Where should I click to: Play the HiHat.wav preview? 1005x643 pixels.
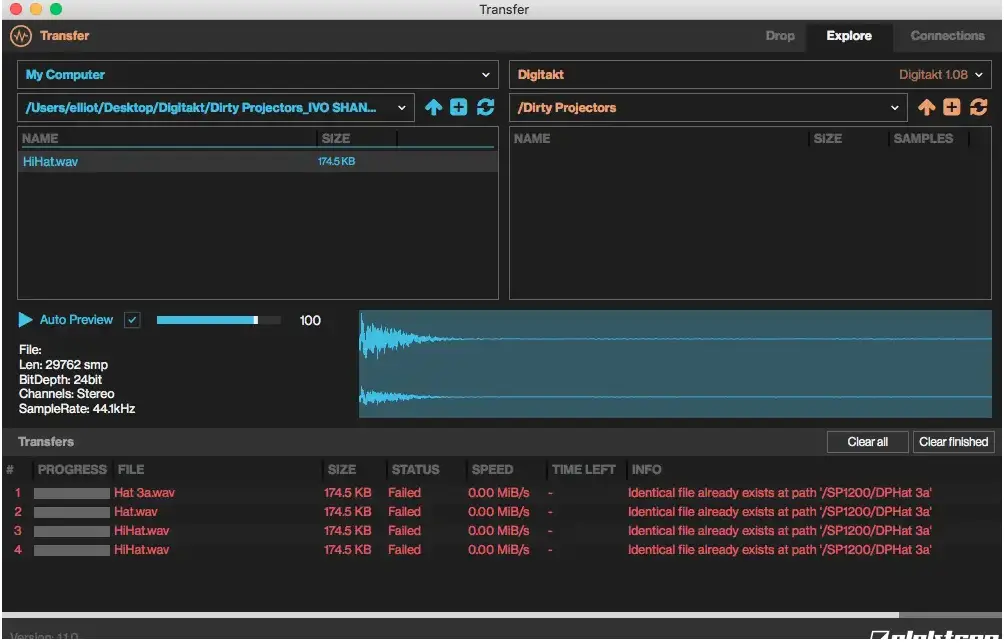point(25,319)
